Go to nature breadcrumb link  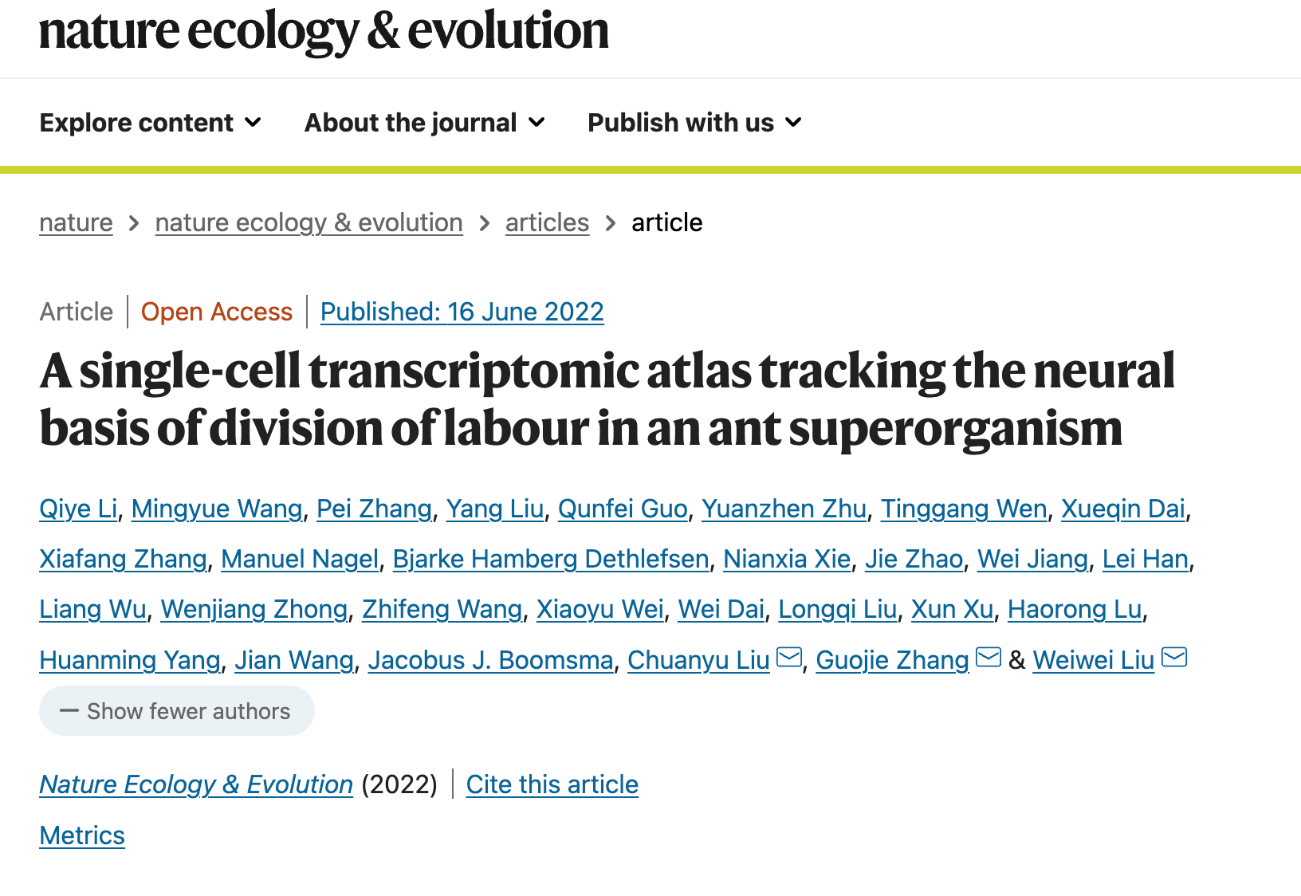click(x=76, y=222)
